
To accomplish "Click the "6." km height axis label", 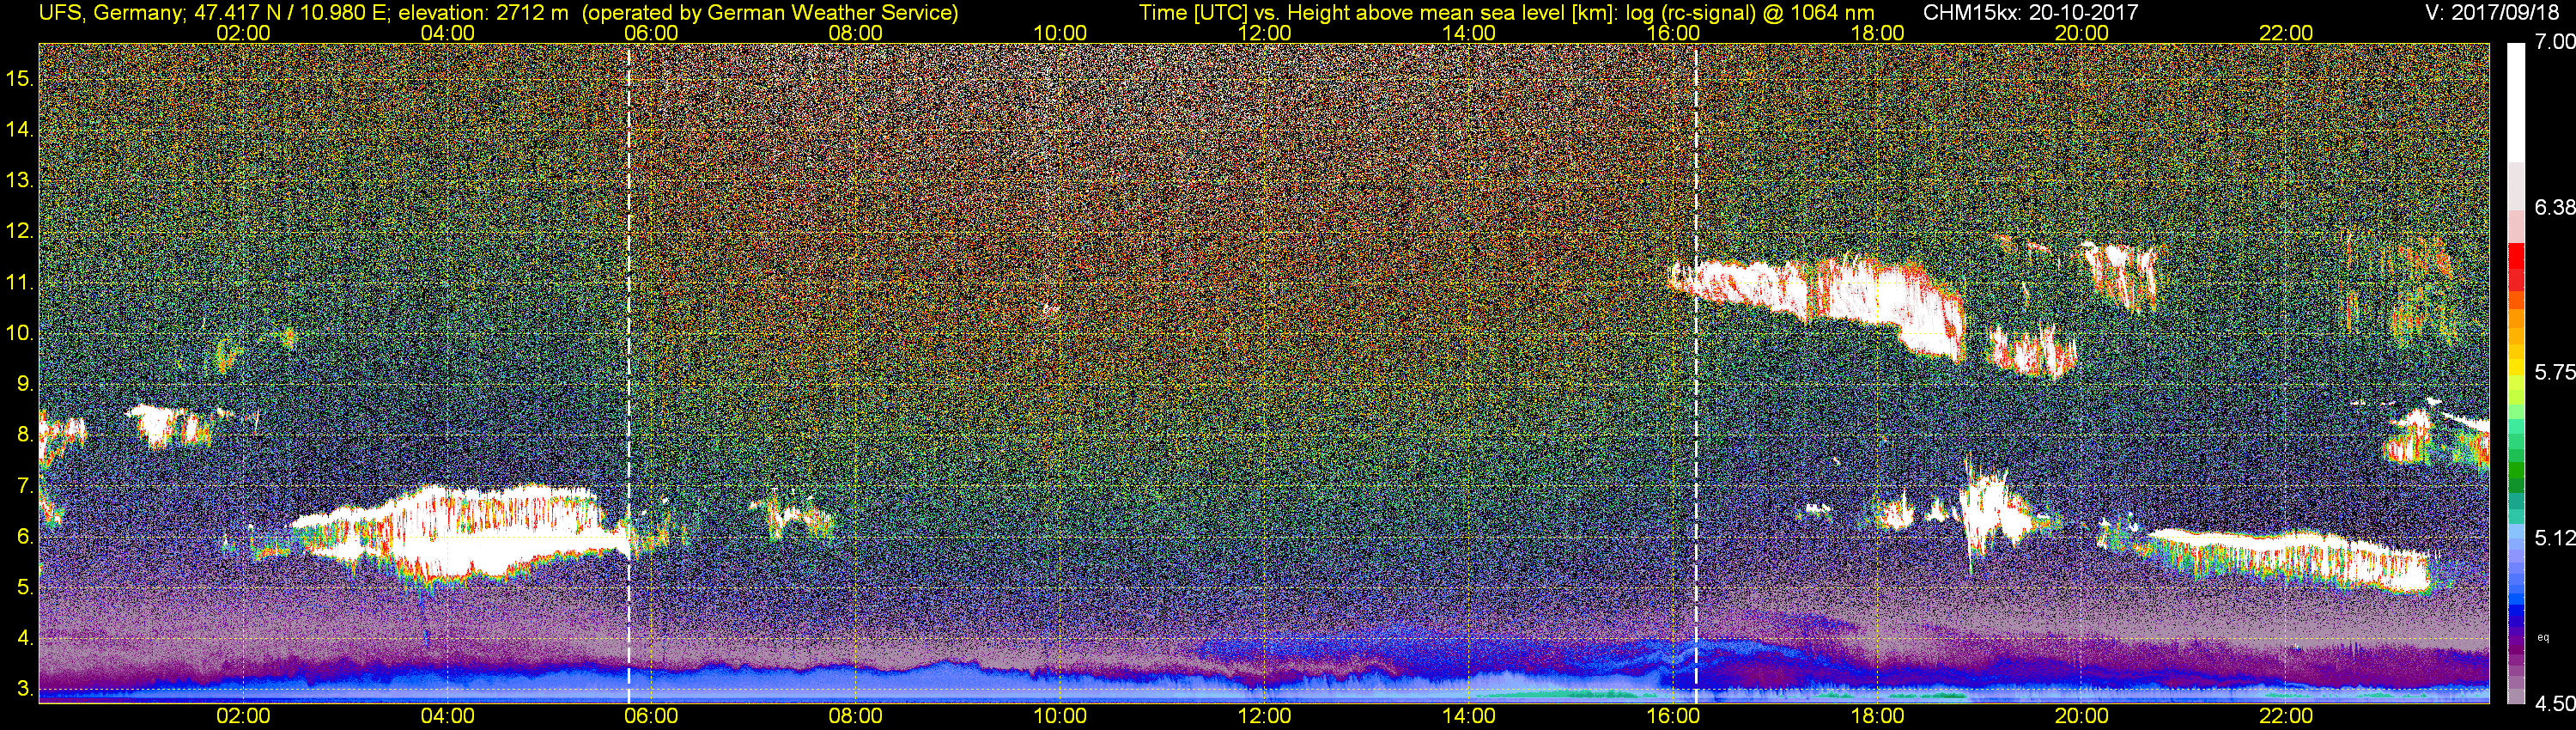I will [x=25, y=537].
